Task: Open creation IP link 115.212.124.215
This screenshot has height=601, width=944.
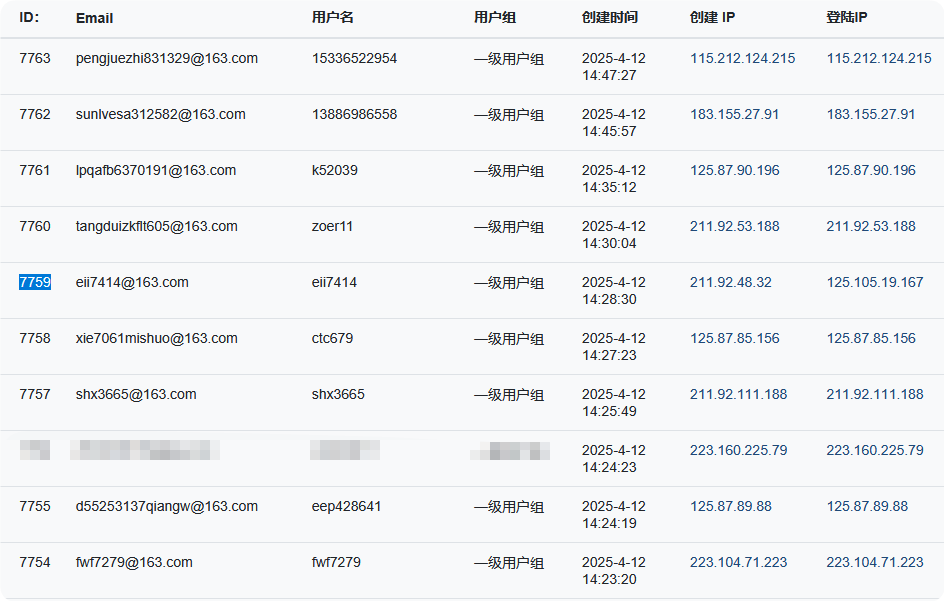Action: click(x=742, y=58)
